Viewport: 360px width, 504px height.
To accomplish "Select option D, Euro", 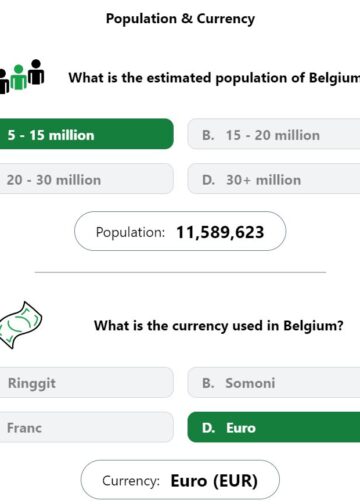I will pyautogui.click(x=274, y=427).
